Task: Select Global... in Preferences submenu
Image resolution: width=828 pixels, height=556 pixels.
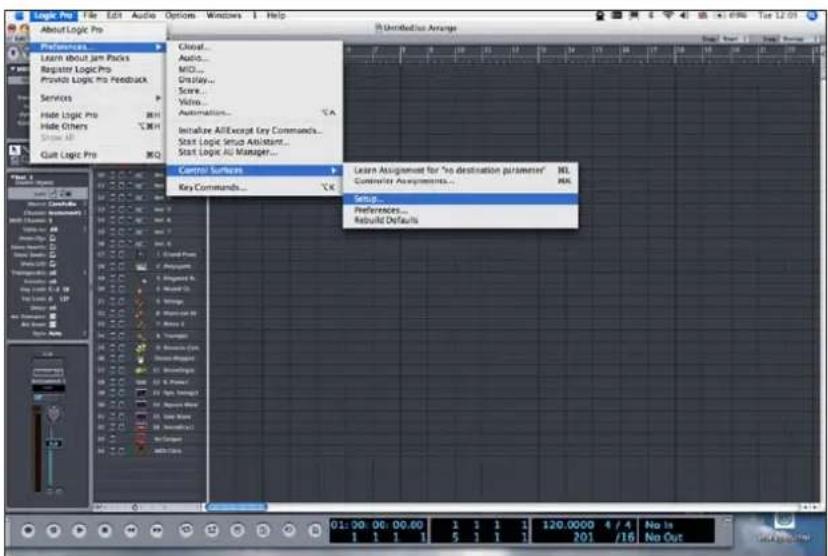Action: tap(254, 47)
